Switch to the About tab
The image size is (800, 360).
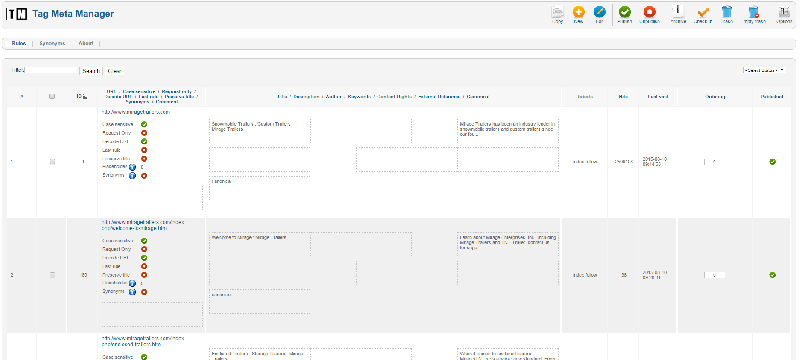[x=86, y=43]
